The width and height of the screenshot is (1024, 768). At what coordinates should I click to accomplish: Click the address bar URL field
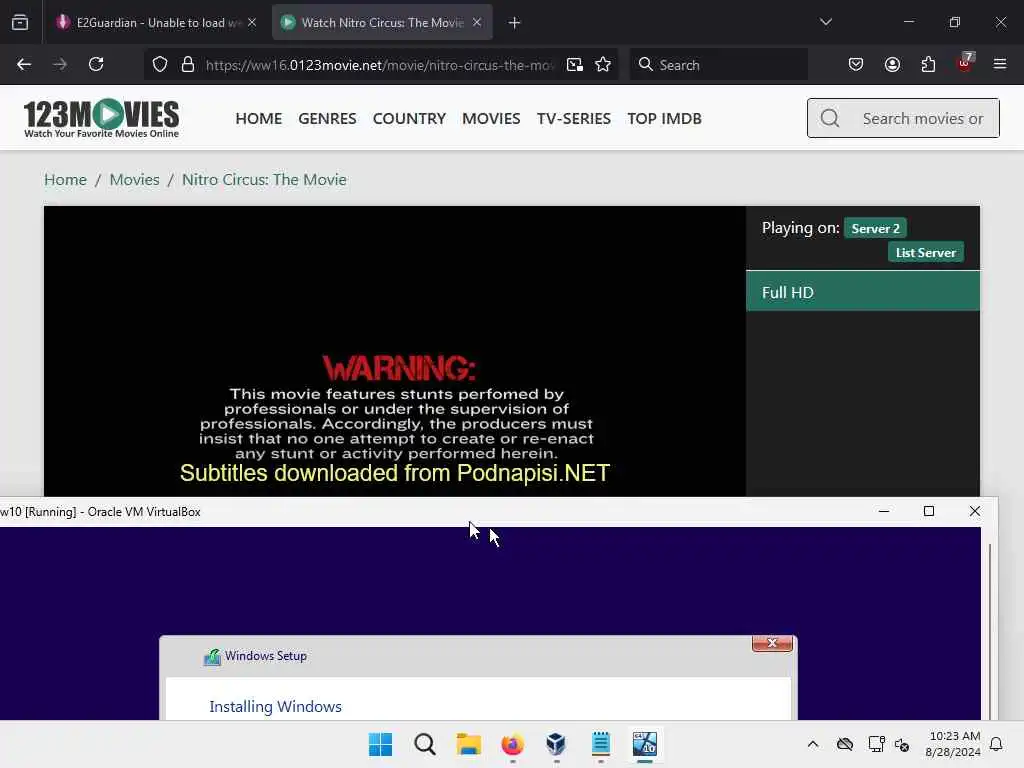[380, 65]
